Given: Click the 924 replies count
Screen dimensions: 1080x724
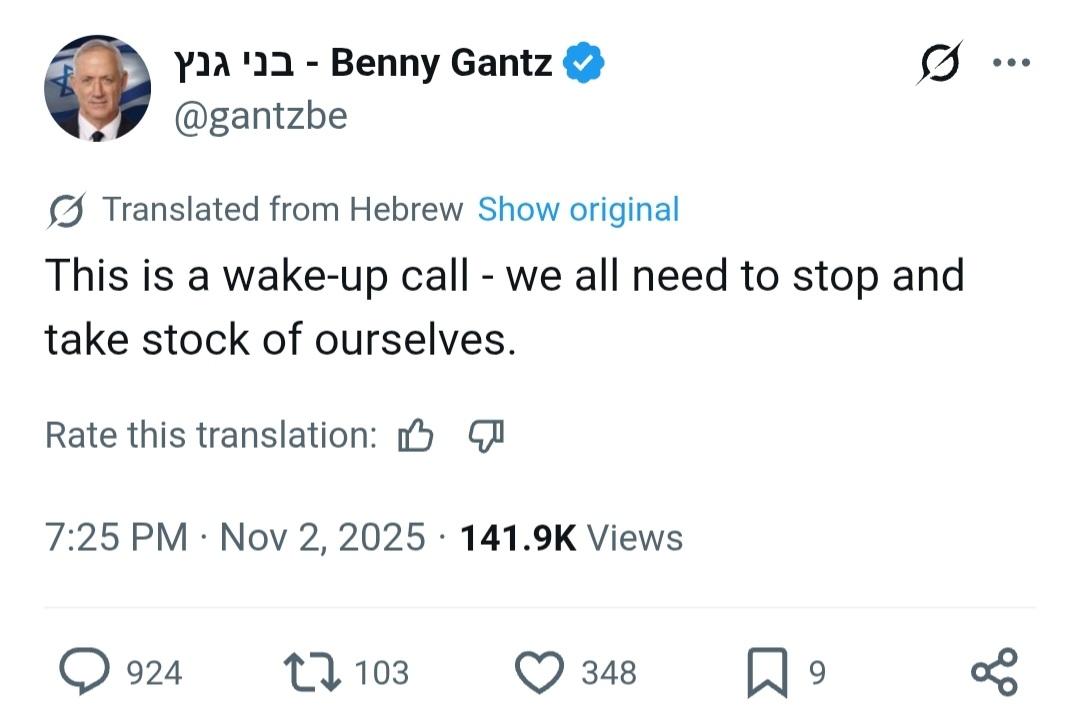Looking at the screenshot, I should click(x=154, y=672).
